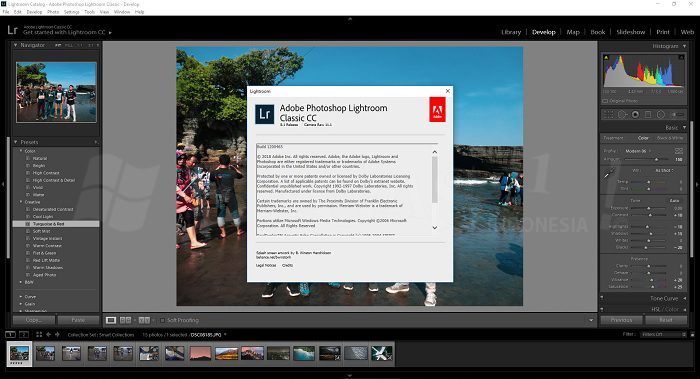The height and width of the screenshot is (379, 700).
Task: Click the Reset button
Action: [666, 320]
